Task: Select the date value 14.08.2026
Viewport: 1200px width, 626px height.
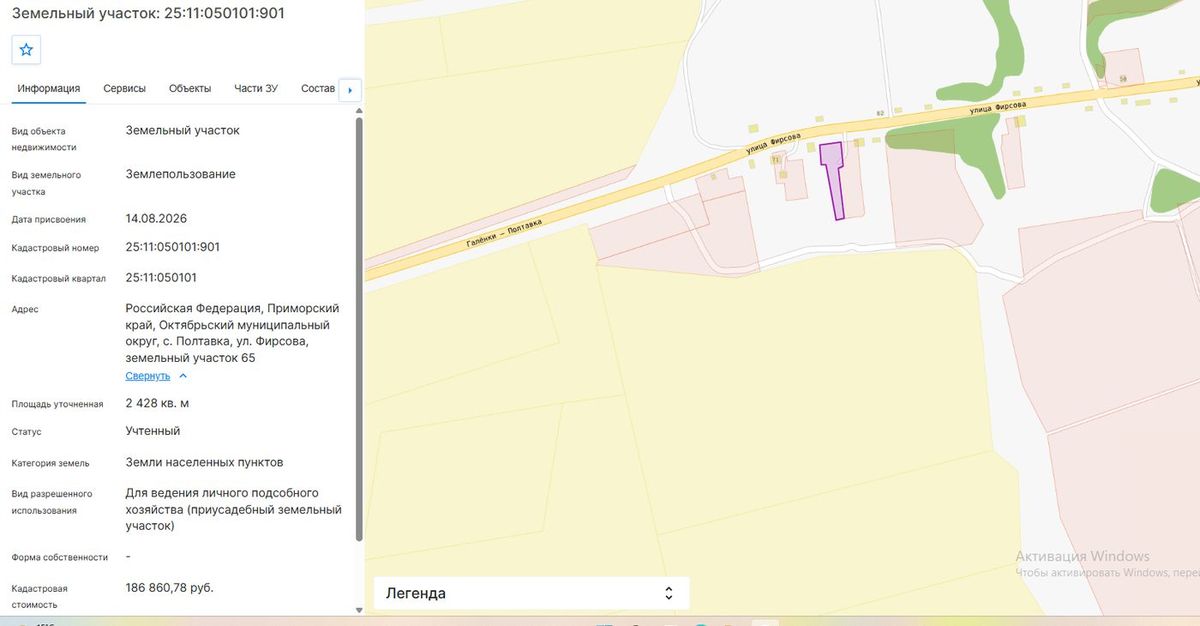Action: 156,218
